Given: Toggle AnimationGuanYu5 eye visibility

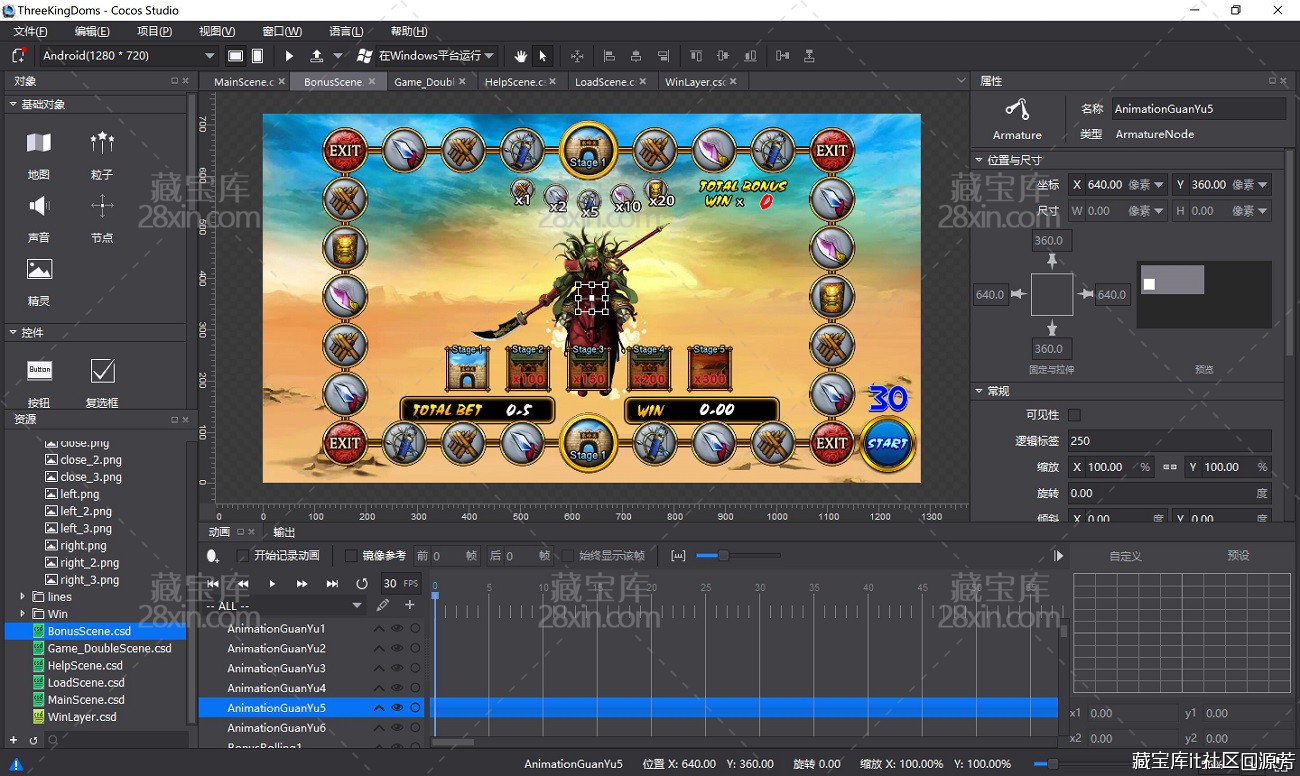Looking at the screenshot, I should click(x=397, y=708).
